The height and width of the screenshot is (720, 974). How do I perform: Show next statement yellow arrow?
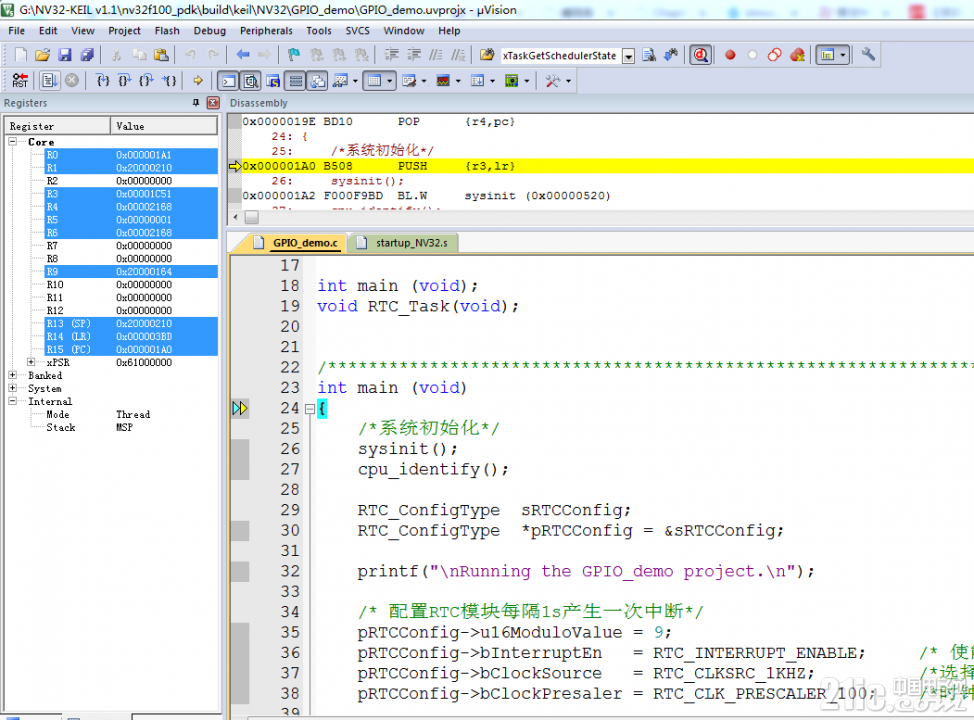[198, 80]
